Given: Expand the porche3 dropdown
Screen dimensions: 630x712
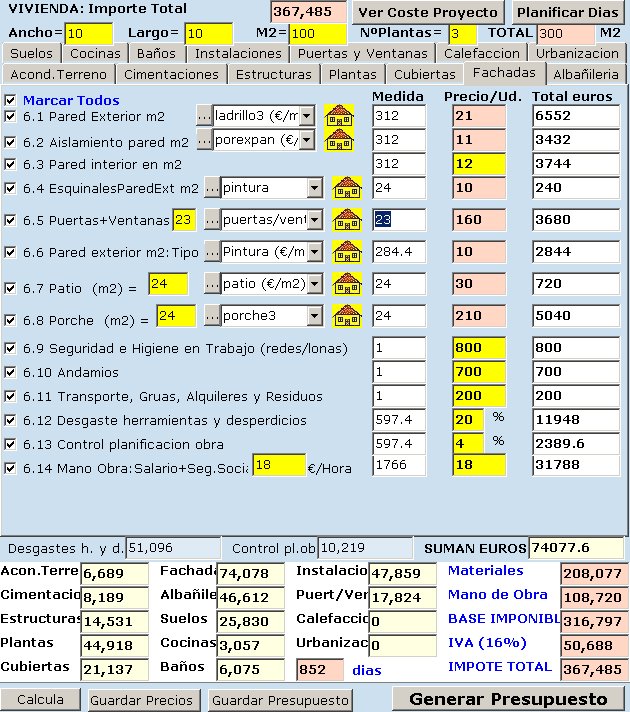Looking at the screenshot, I should pyautogui.click(x=314, y=316).
